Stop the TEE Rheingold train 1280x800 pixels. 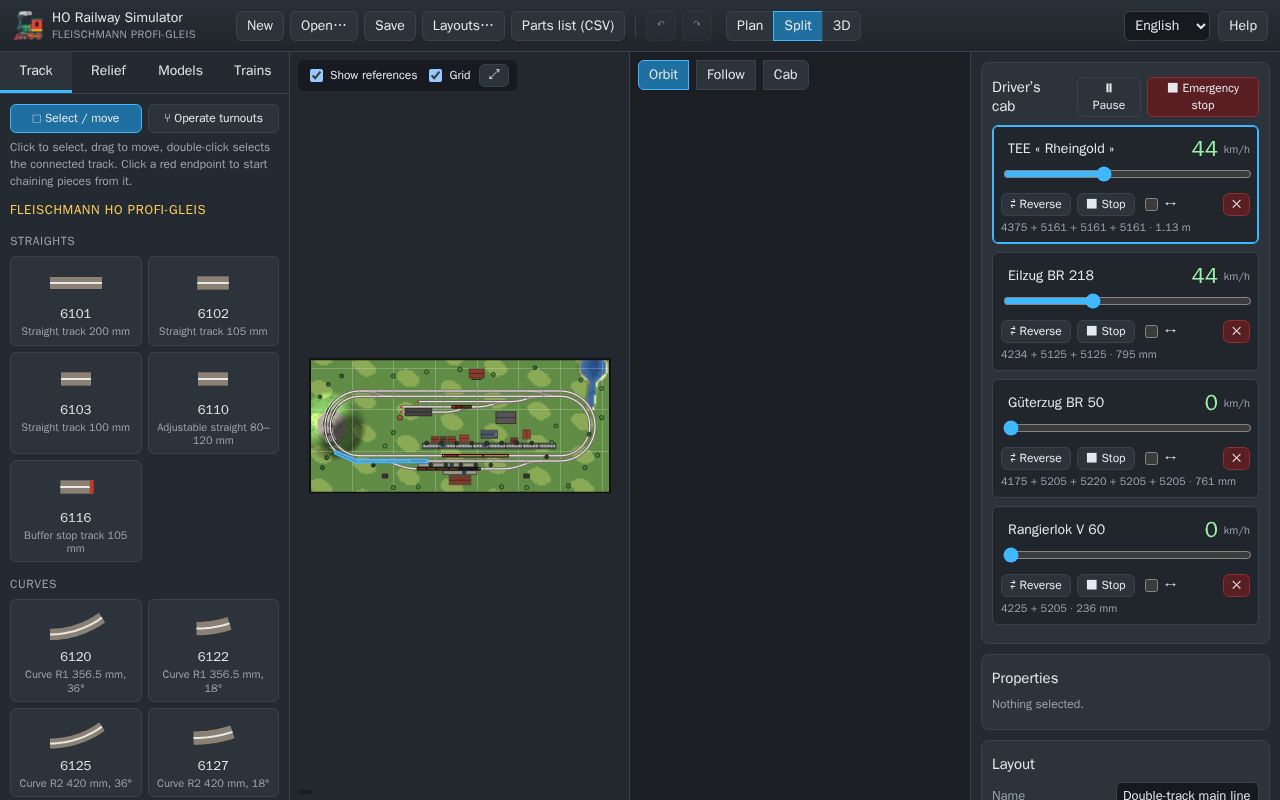(x=1106, y=204)
